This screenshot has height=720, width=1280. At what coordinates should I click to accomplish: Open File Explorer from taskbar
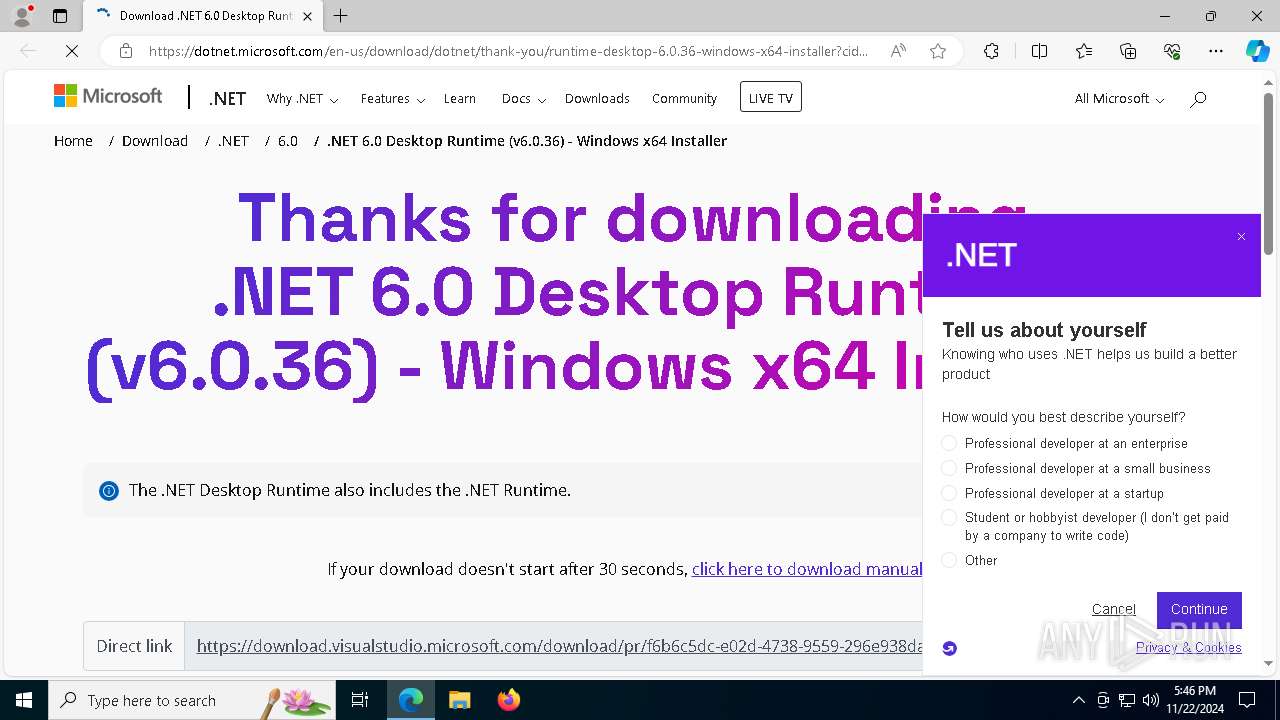point(459,700)
